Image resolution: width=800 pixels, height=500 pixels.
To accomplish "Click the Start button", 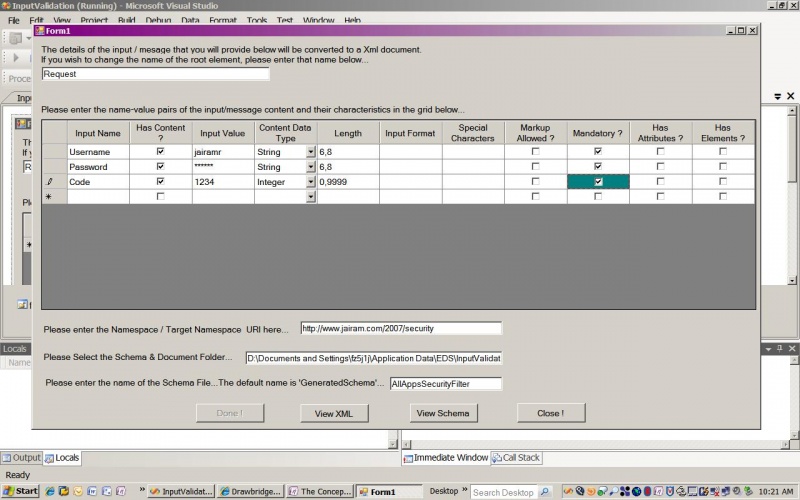I will pyautogui.click(x=20, y=491).
